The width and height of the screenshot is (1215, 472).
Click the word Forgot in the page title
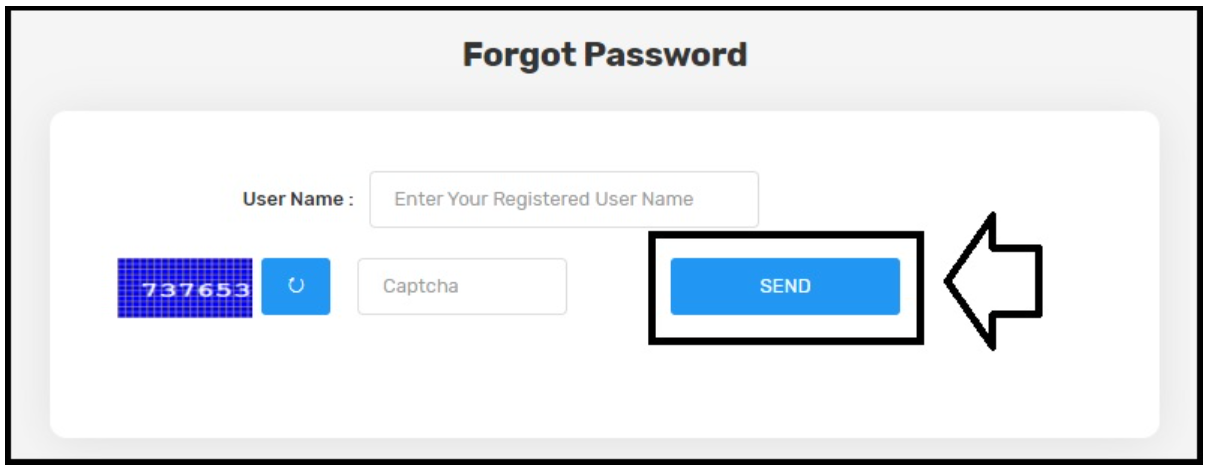pos(518,54)
